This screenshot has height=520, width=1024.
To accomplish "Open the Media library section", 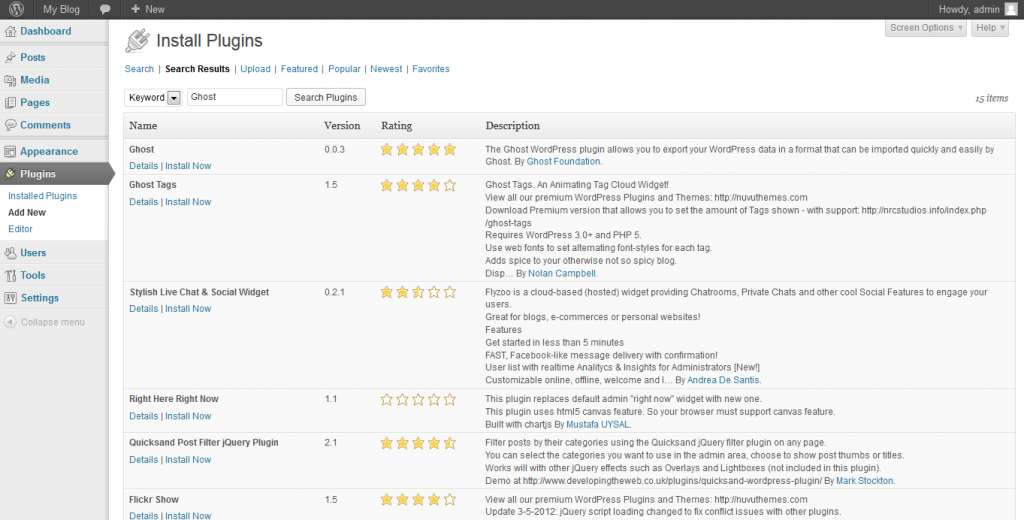I will tap(34, 80).
